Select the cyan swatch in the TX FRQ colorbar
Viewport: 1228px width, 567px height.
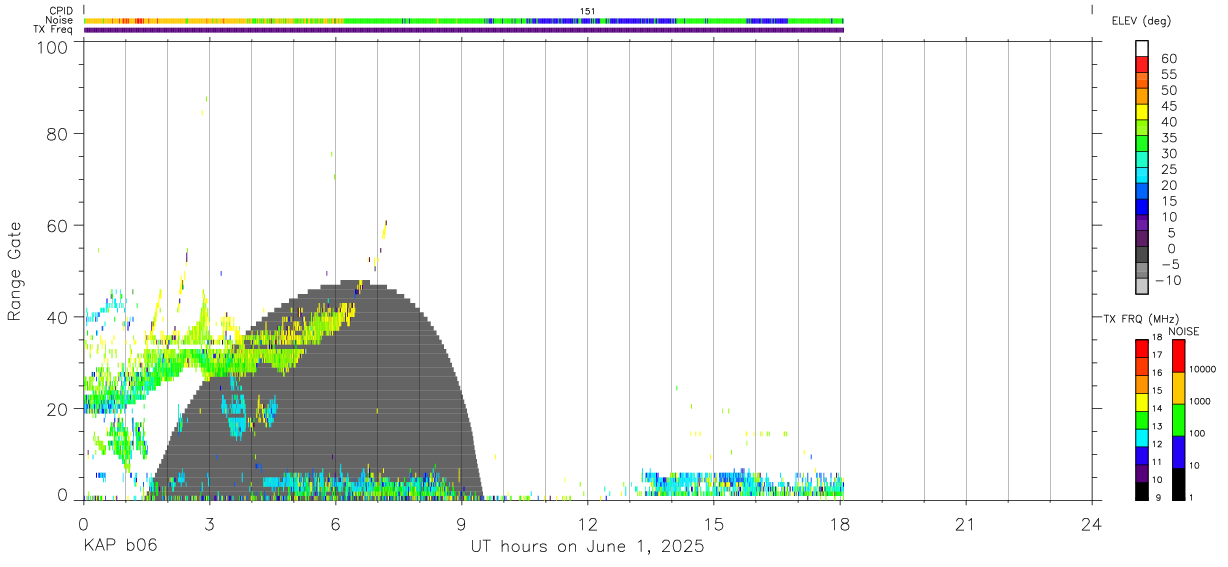[1142, 437]
